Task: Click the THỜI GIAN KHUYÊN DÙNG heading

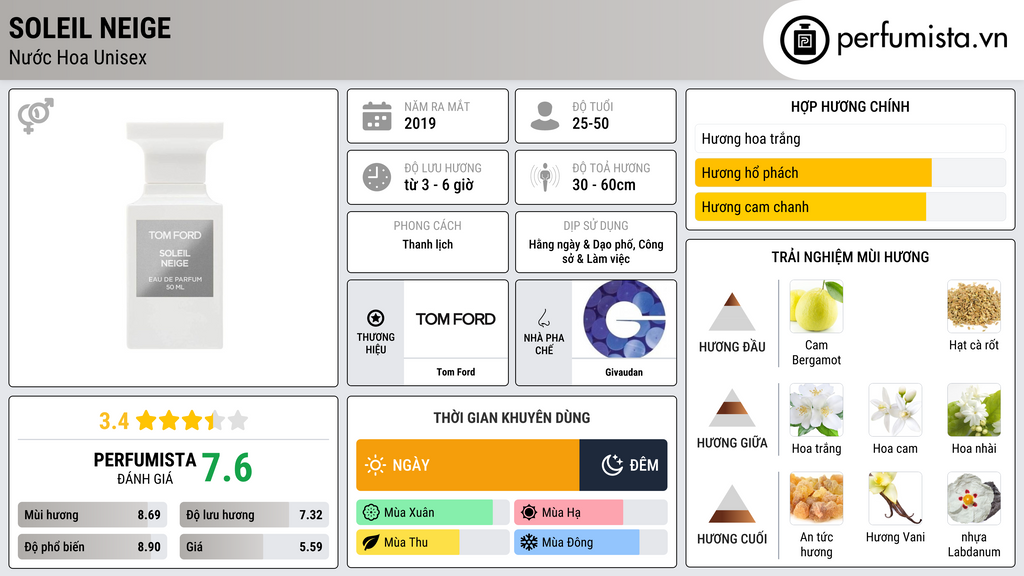Action: click(x=512, y=418)
